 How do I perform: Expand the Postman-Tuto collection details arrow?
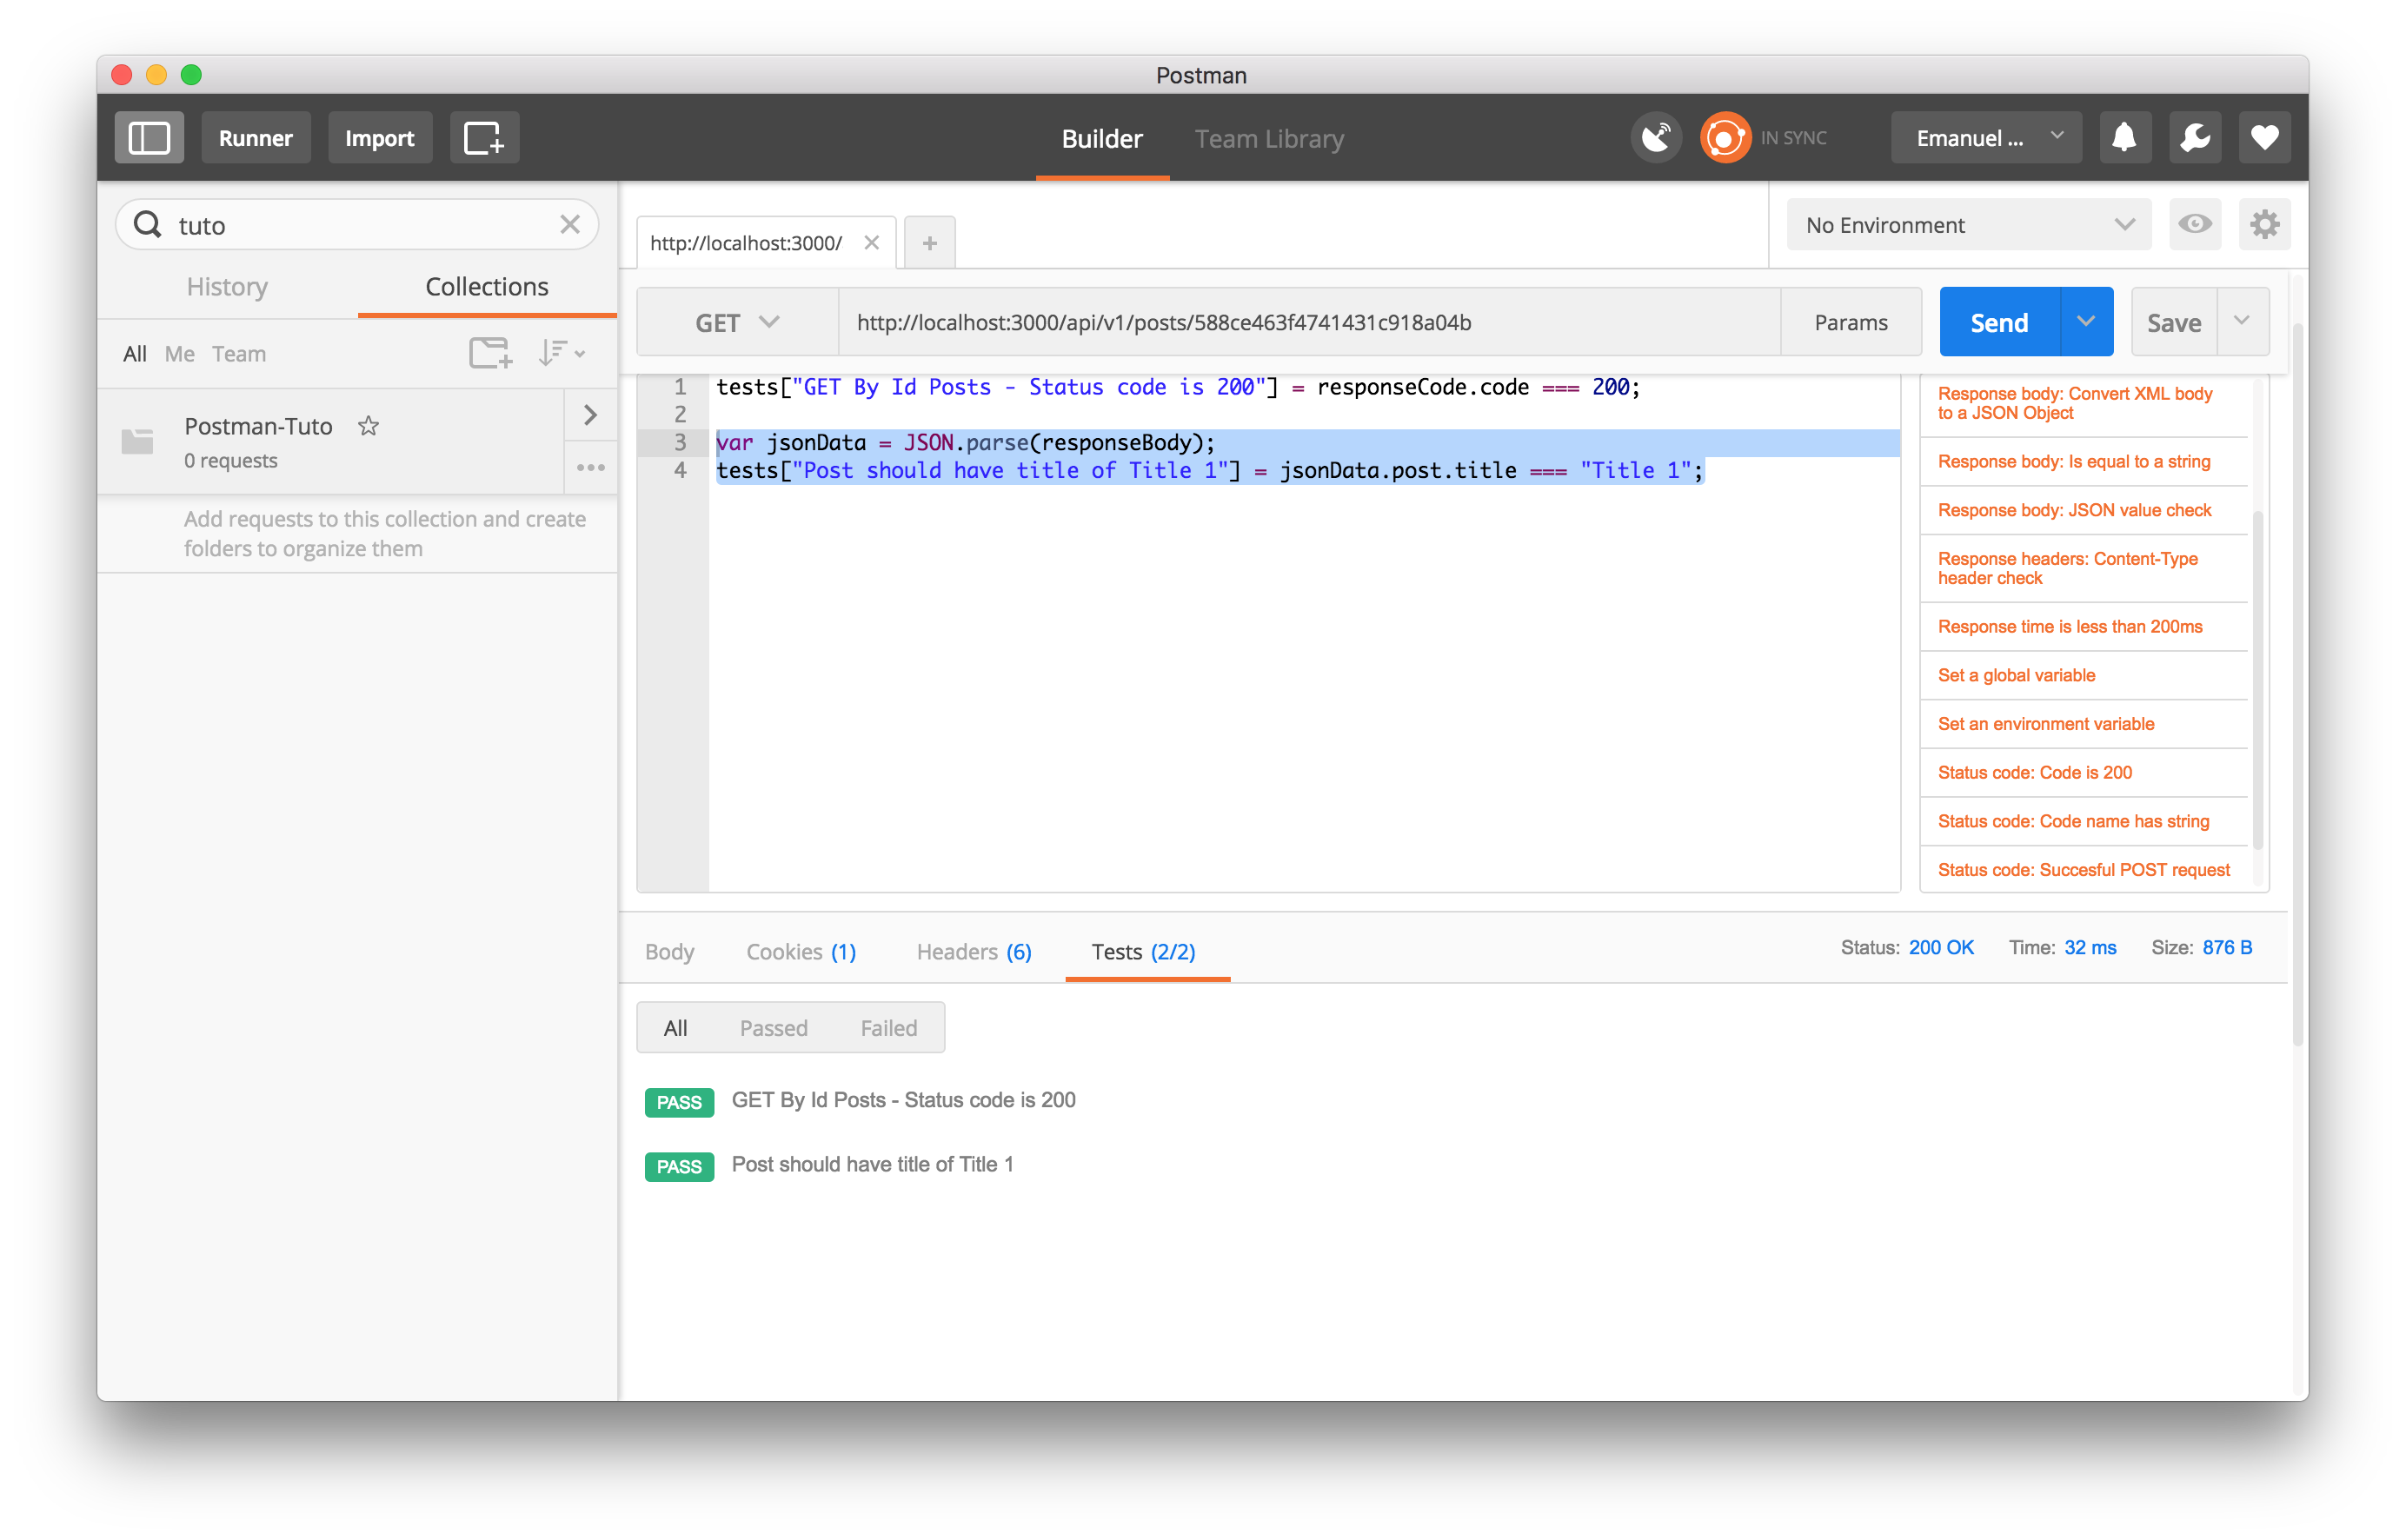click(x=591, y=415)
